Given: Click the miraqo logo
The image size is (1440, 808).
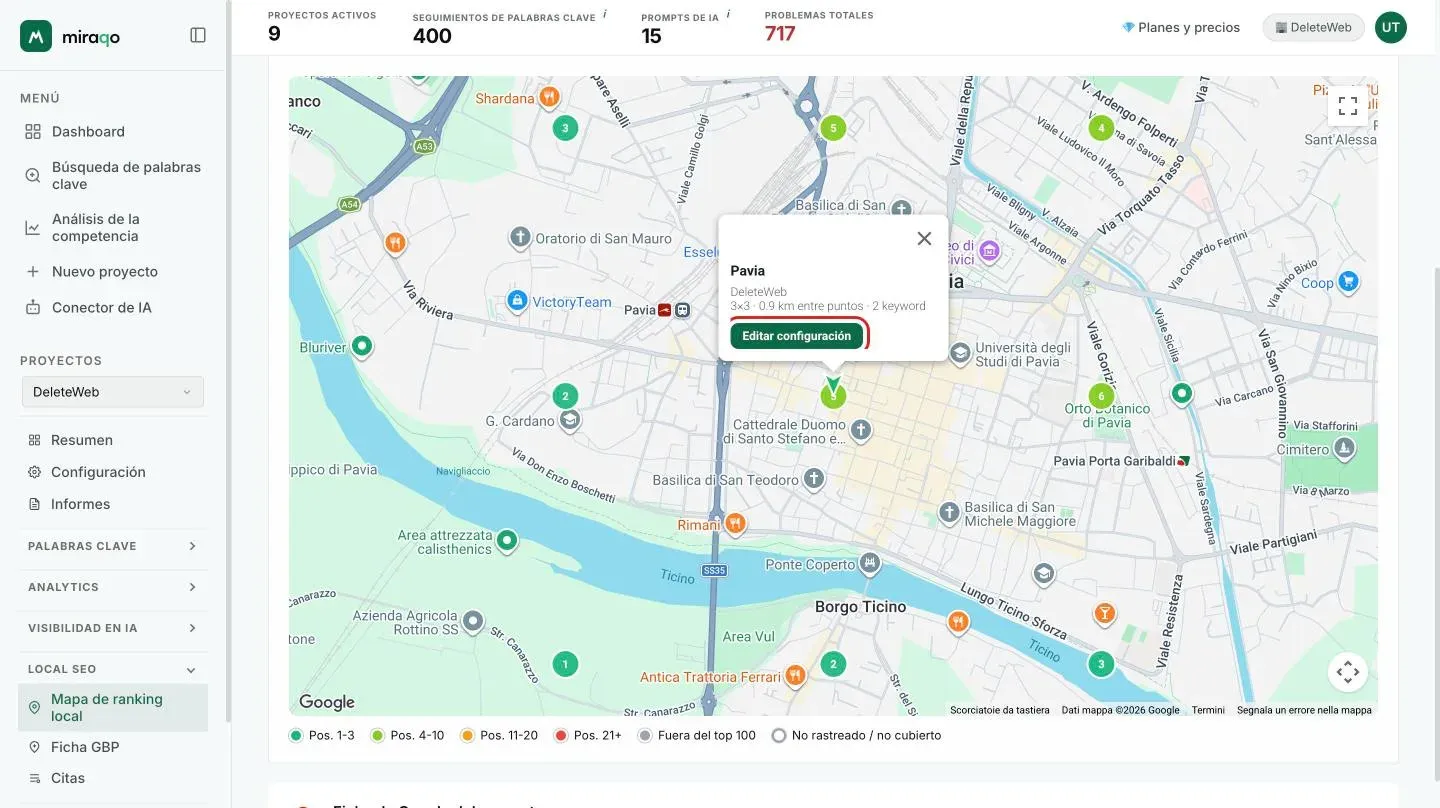Looking at the screenshot, I should pos(70,36).
